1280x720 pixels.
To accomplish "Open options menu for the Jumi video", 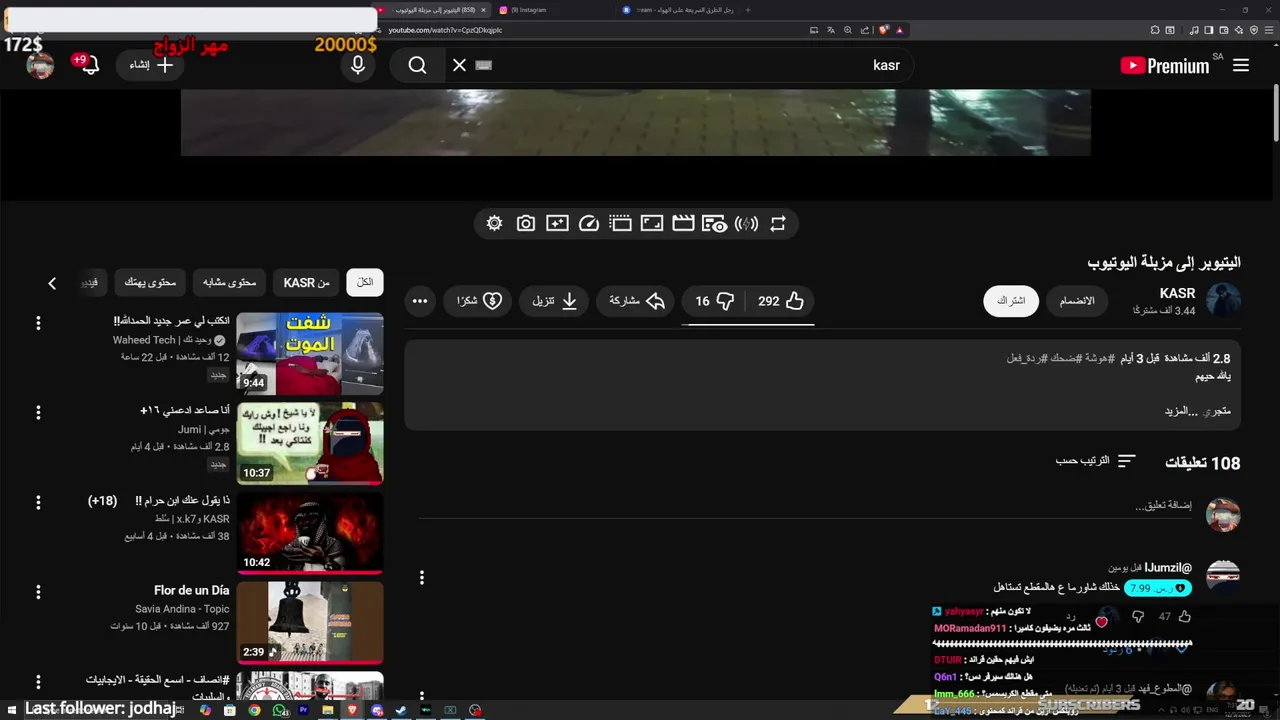I will pos(38,412).
